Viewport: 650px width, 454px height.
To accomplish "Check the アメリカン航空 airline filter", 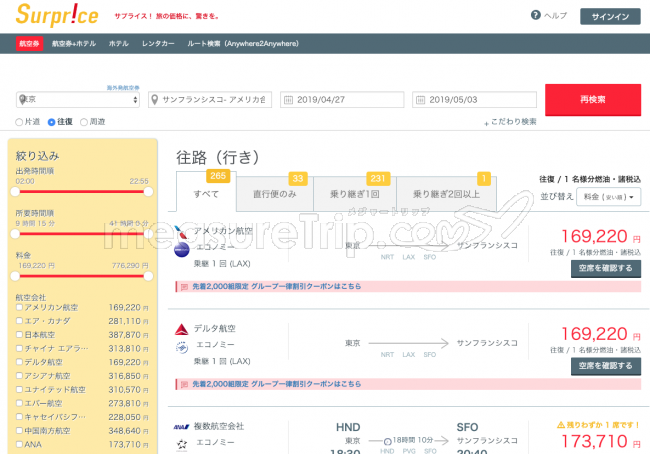I will (x=19, y=307).
